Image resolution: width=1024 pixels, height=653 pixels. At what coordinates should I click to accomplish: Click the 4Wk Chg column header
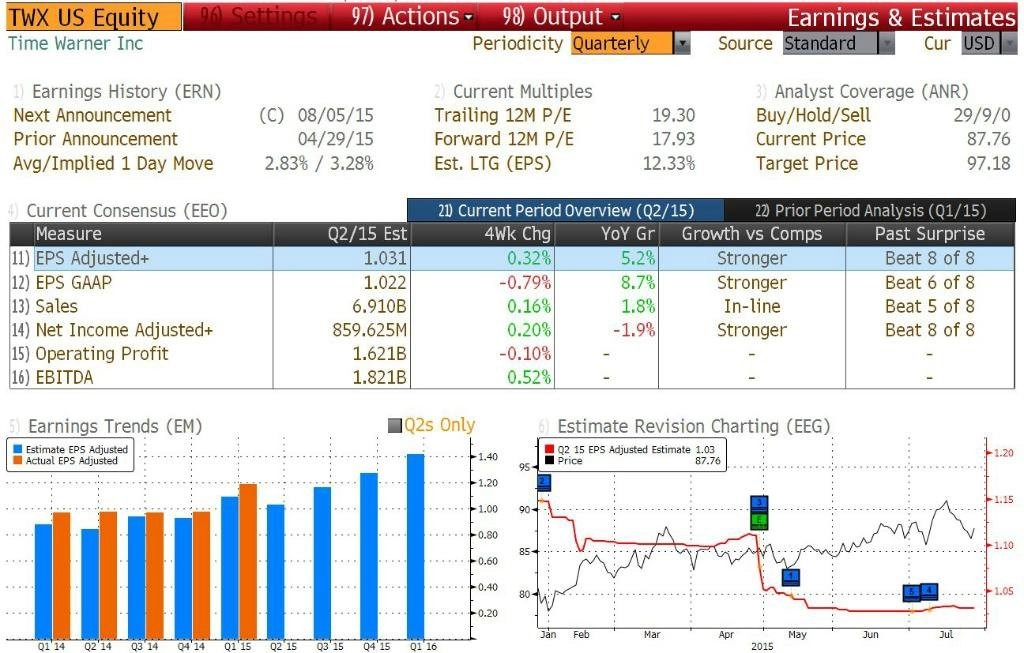(x=483, y=234)
